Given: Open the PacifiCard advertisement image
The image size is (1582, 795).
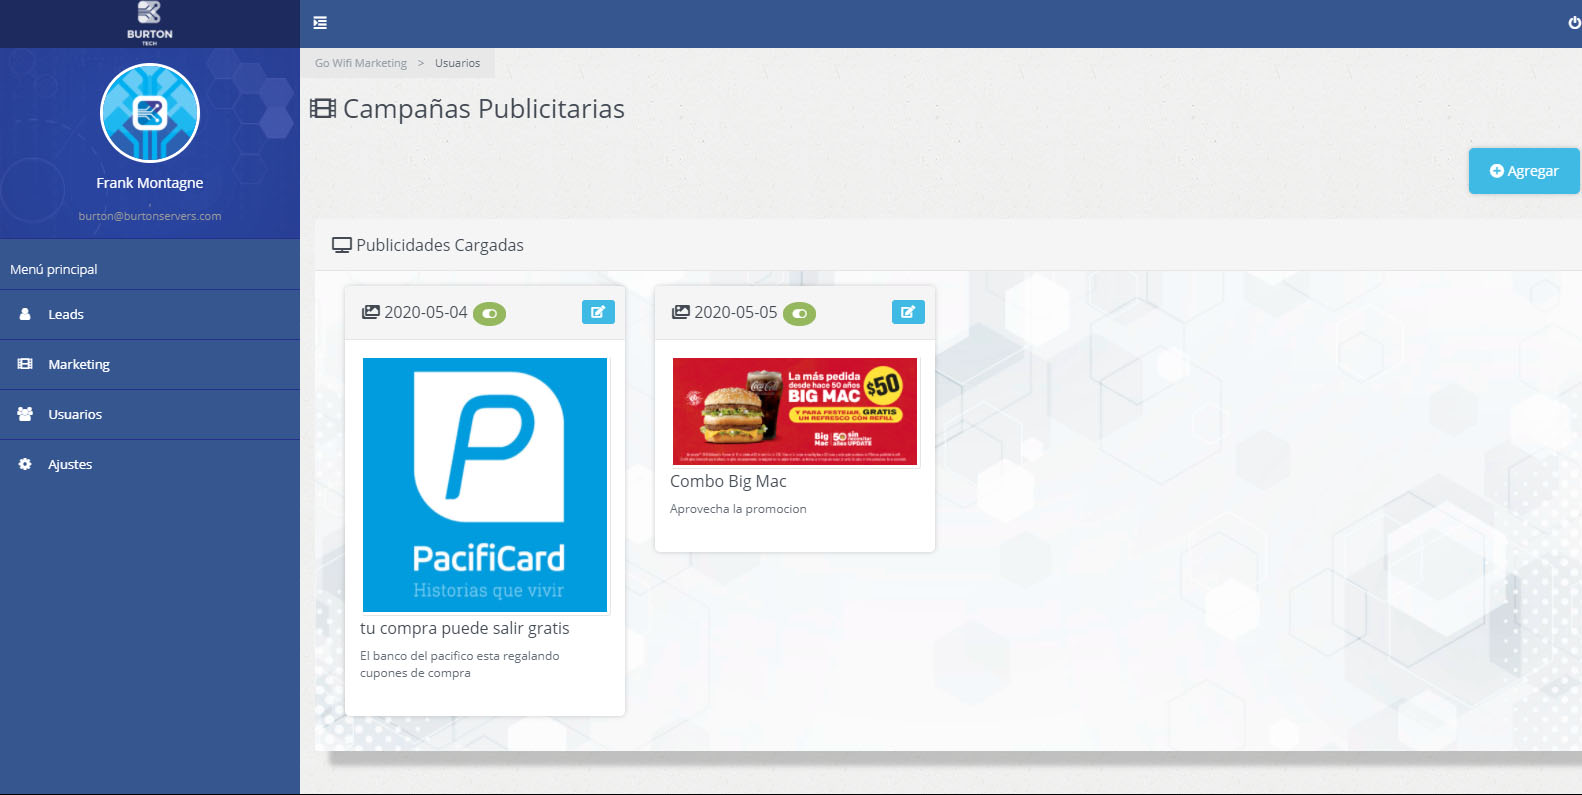Looking at the screenshot, I should 485,485.
